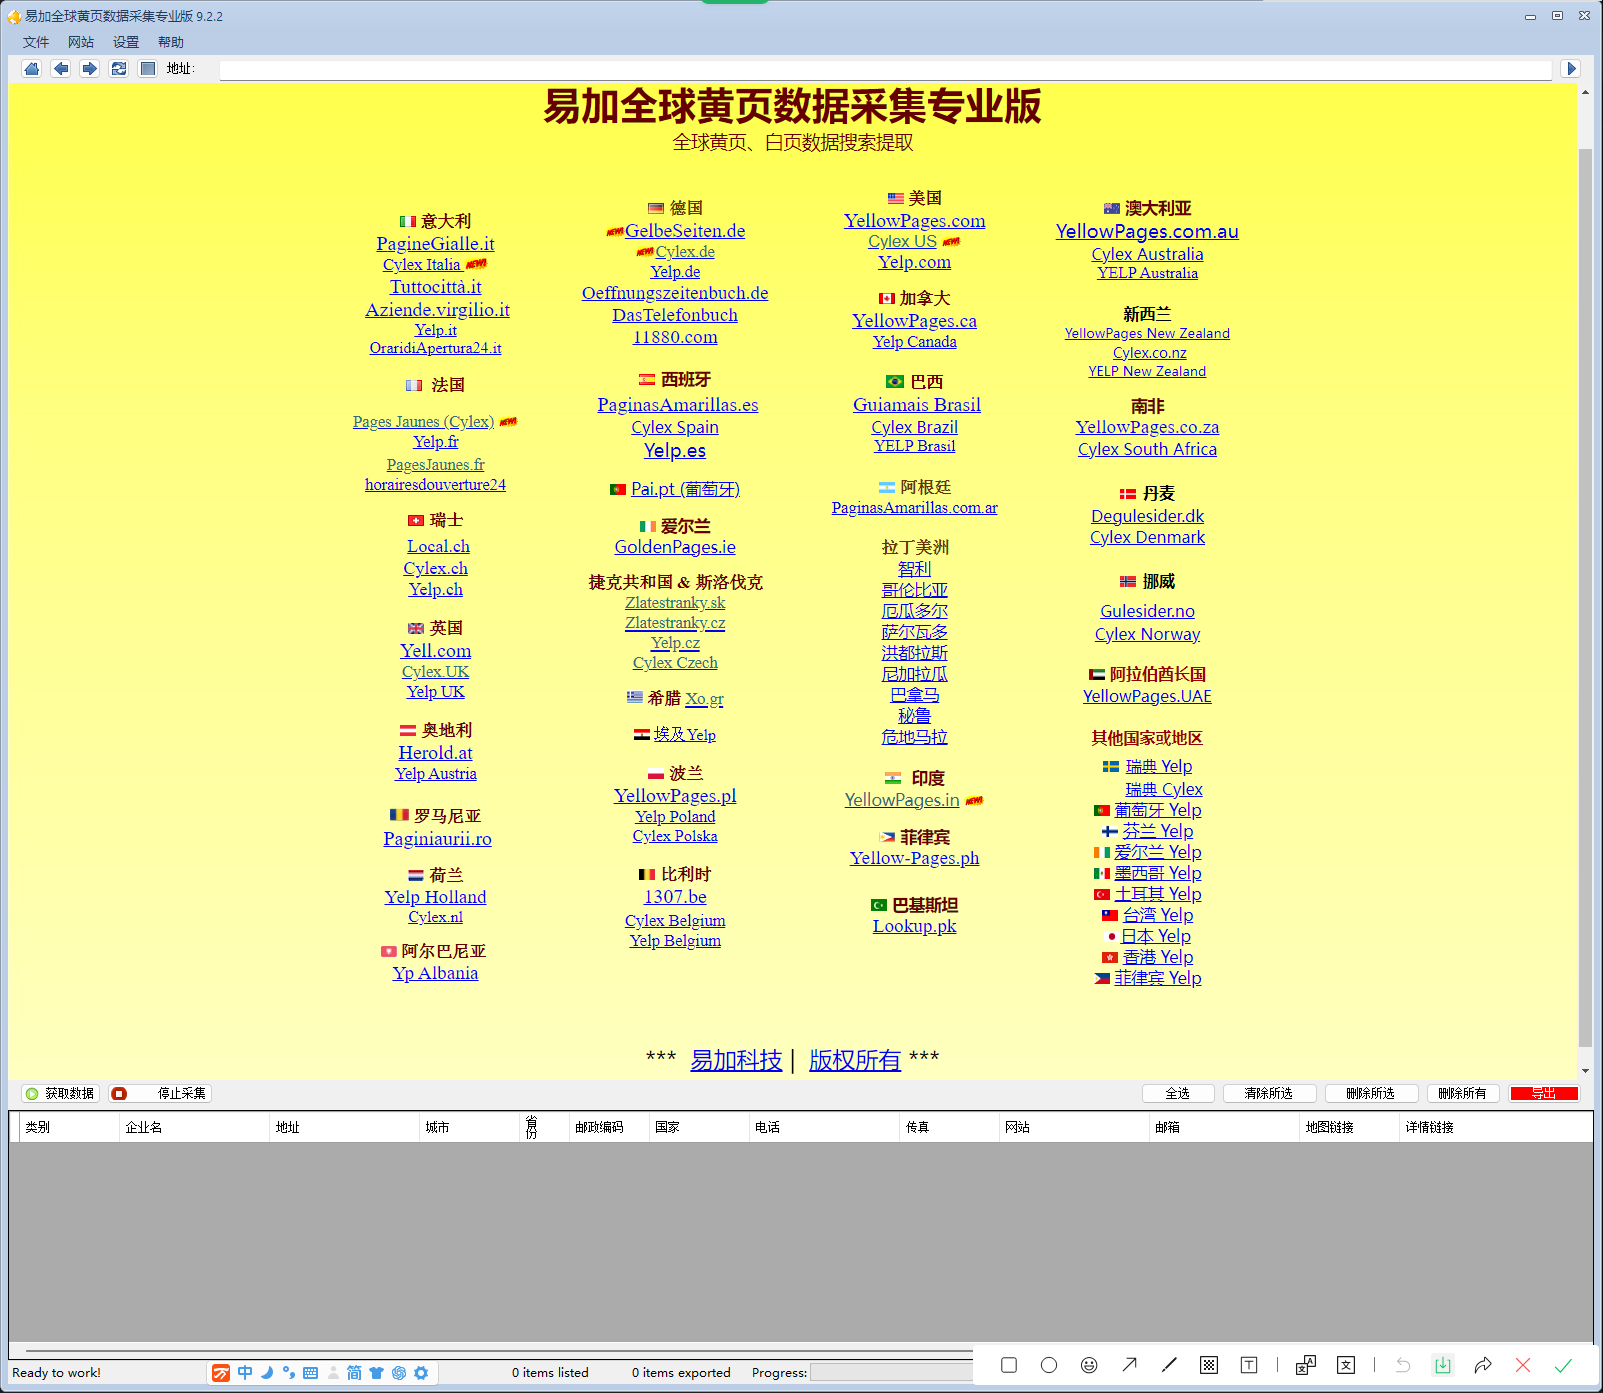
Task: Click the 删除所选 button
Action: pyautogui.click(x=1370, y=1093)
